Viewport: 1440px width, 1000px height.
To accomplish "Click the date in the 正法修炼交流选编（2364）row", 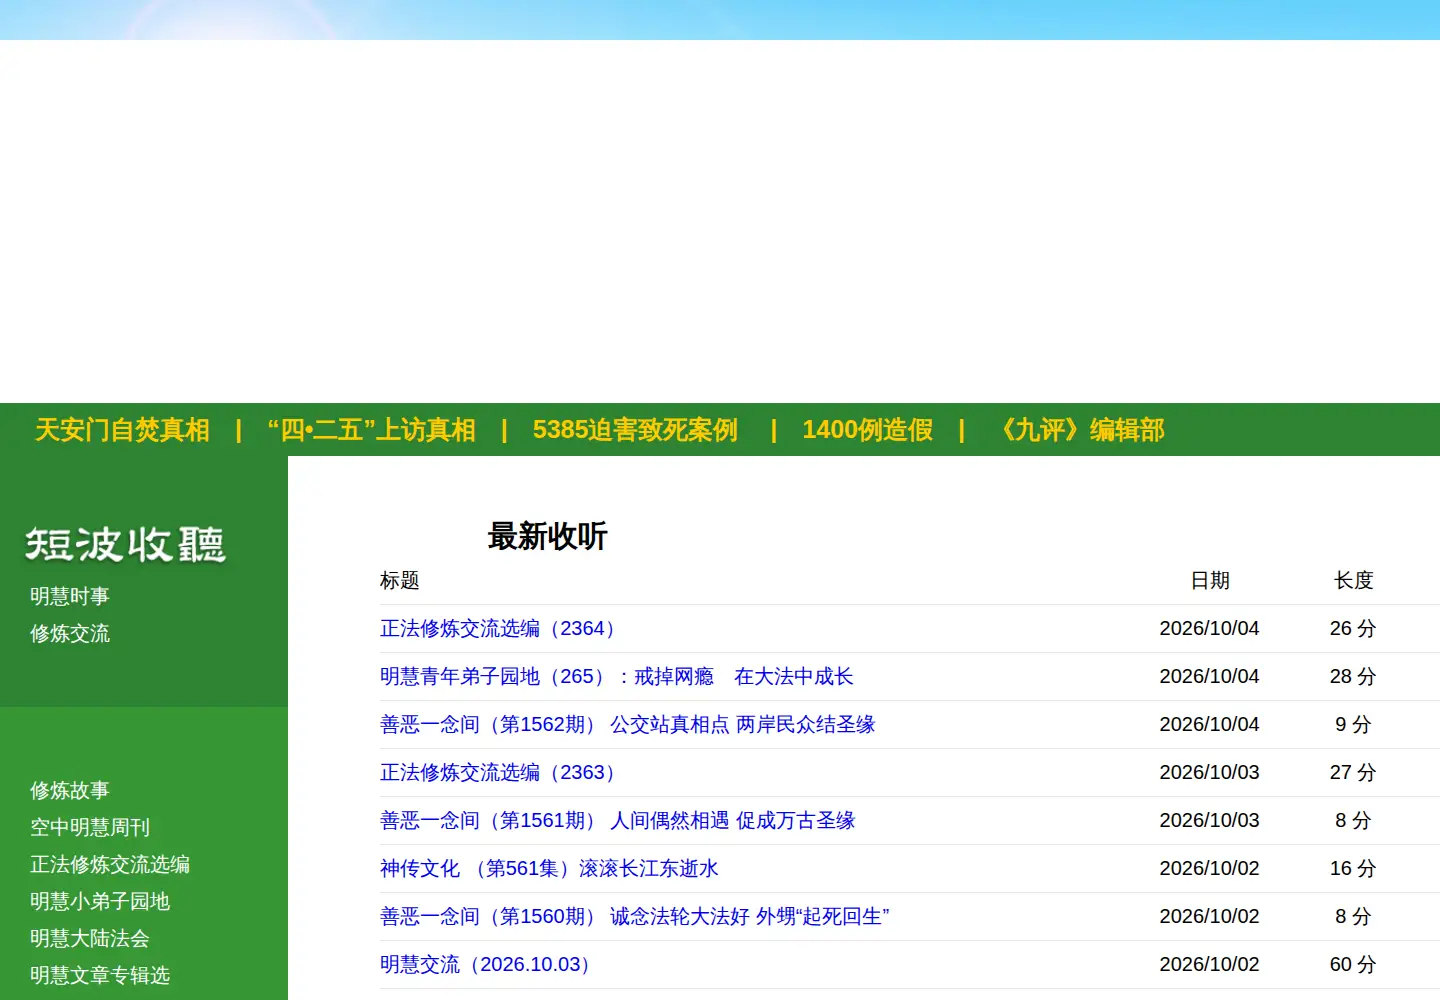I will point(1209,628).
